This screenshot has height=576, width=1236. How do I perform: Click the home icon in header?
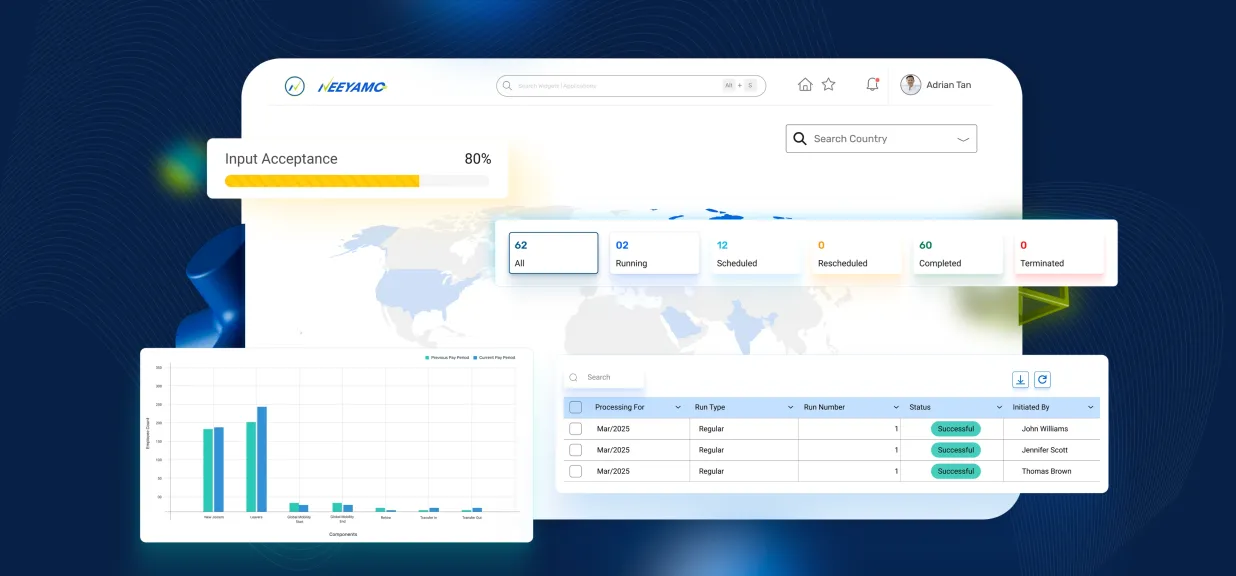coord(805,85)
